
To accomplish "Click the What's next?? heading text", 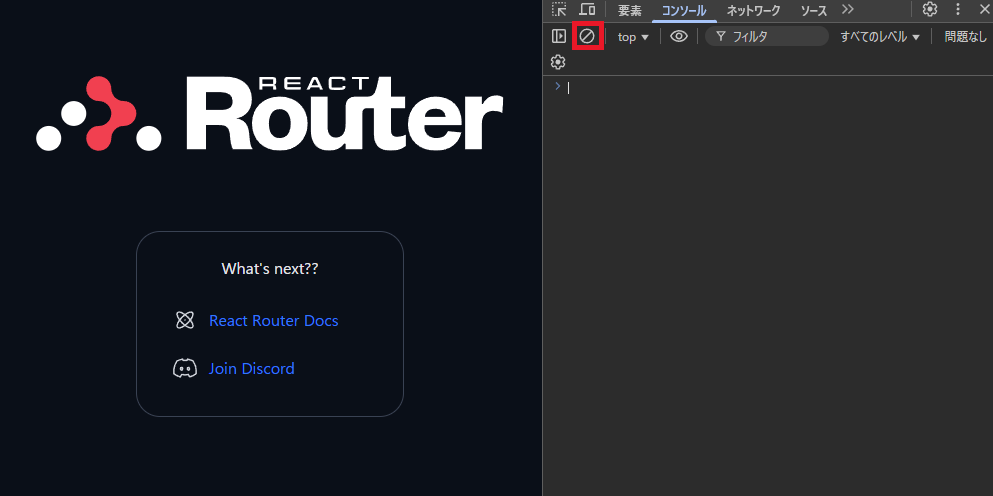I will pyautogui.click(x=270, y=269).
